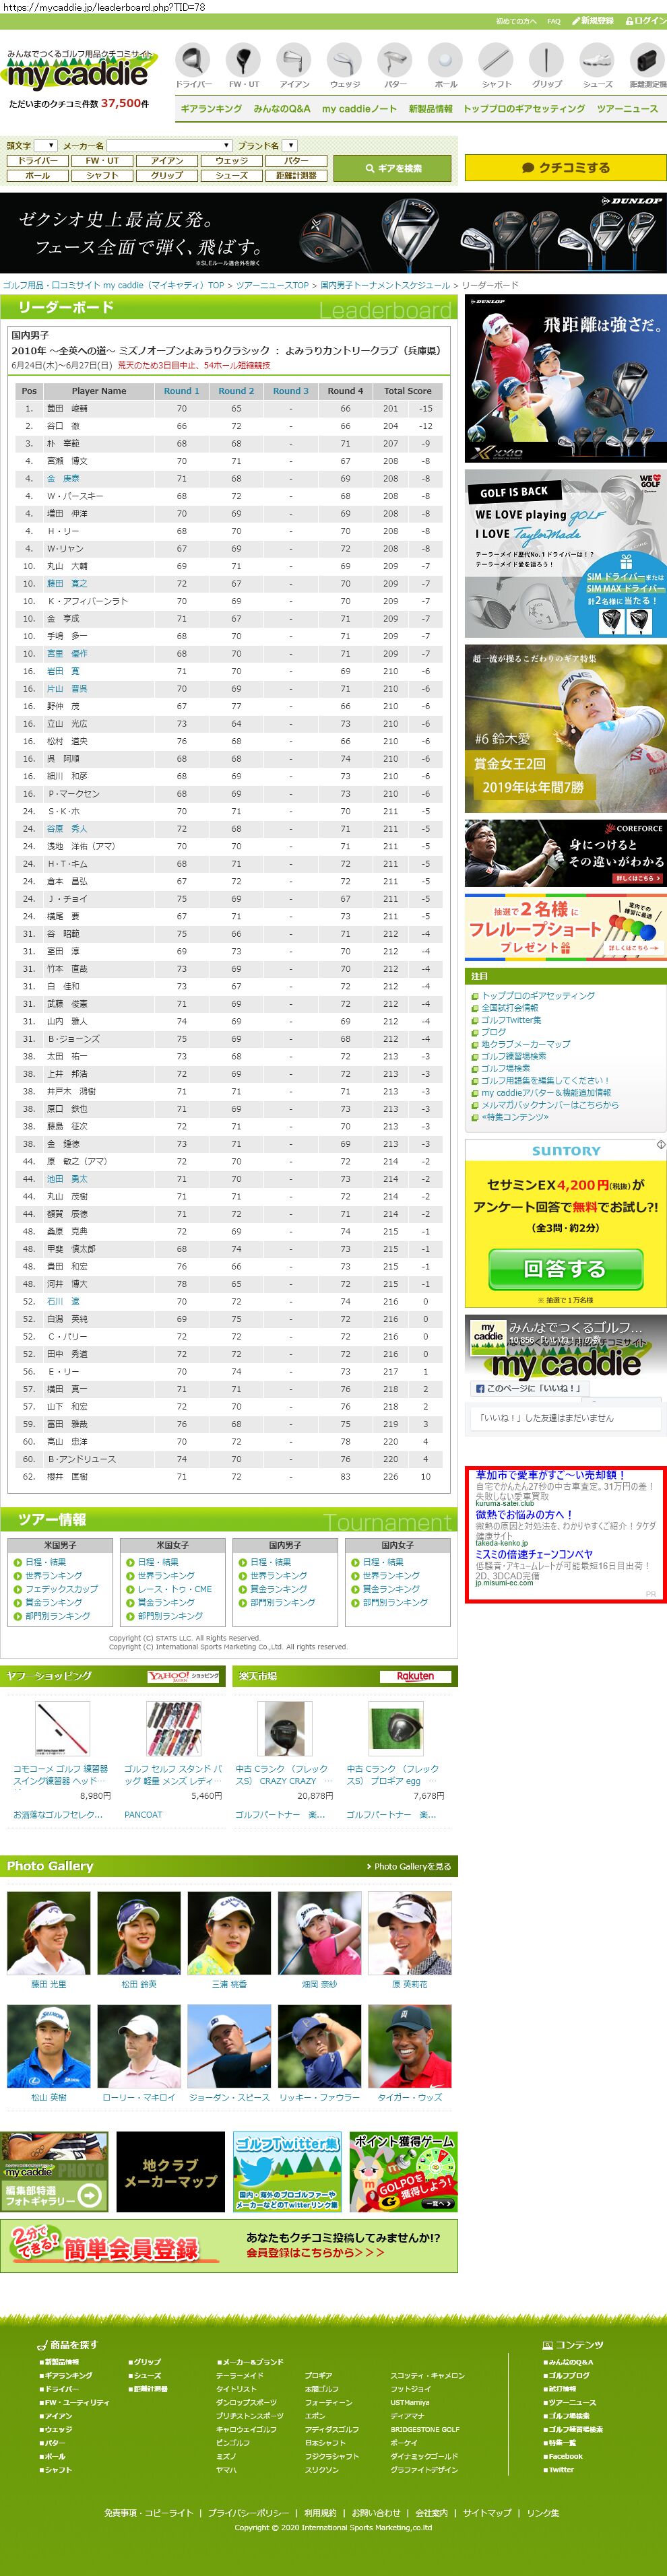
Task: Open the メーカー名 manufacturer dropdown
Action: (x=169, y=146)
